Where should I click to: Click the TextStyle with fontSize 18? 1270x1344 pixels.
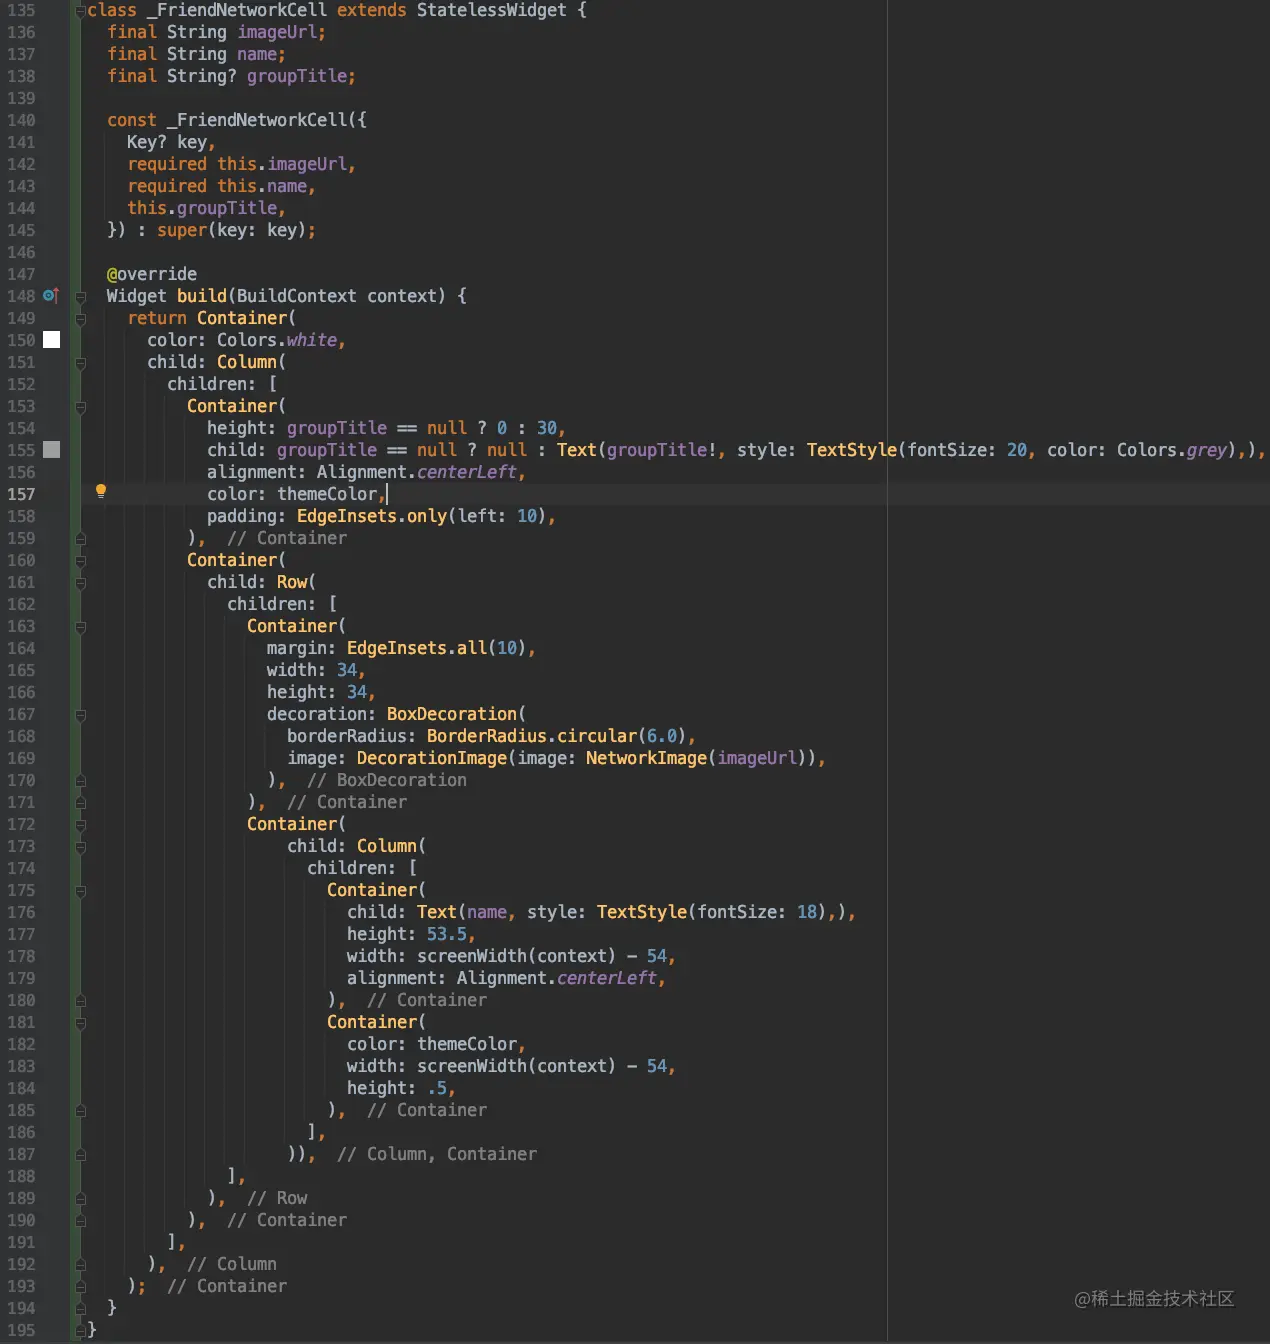642,912
